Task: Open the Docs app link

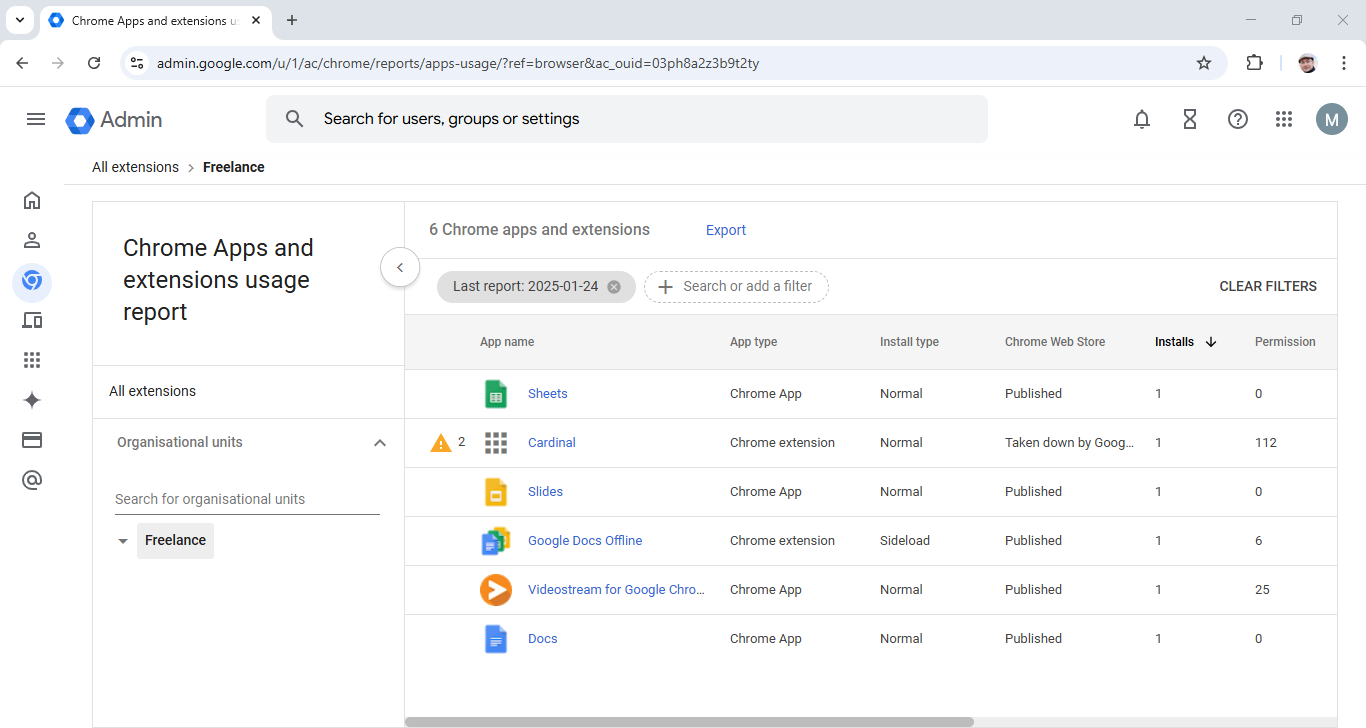Action: click(543, 639)
